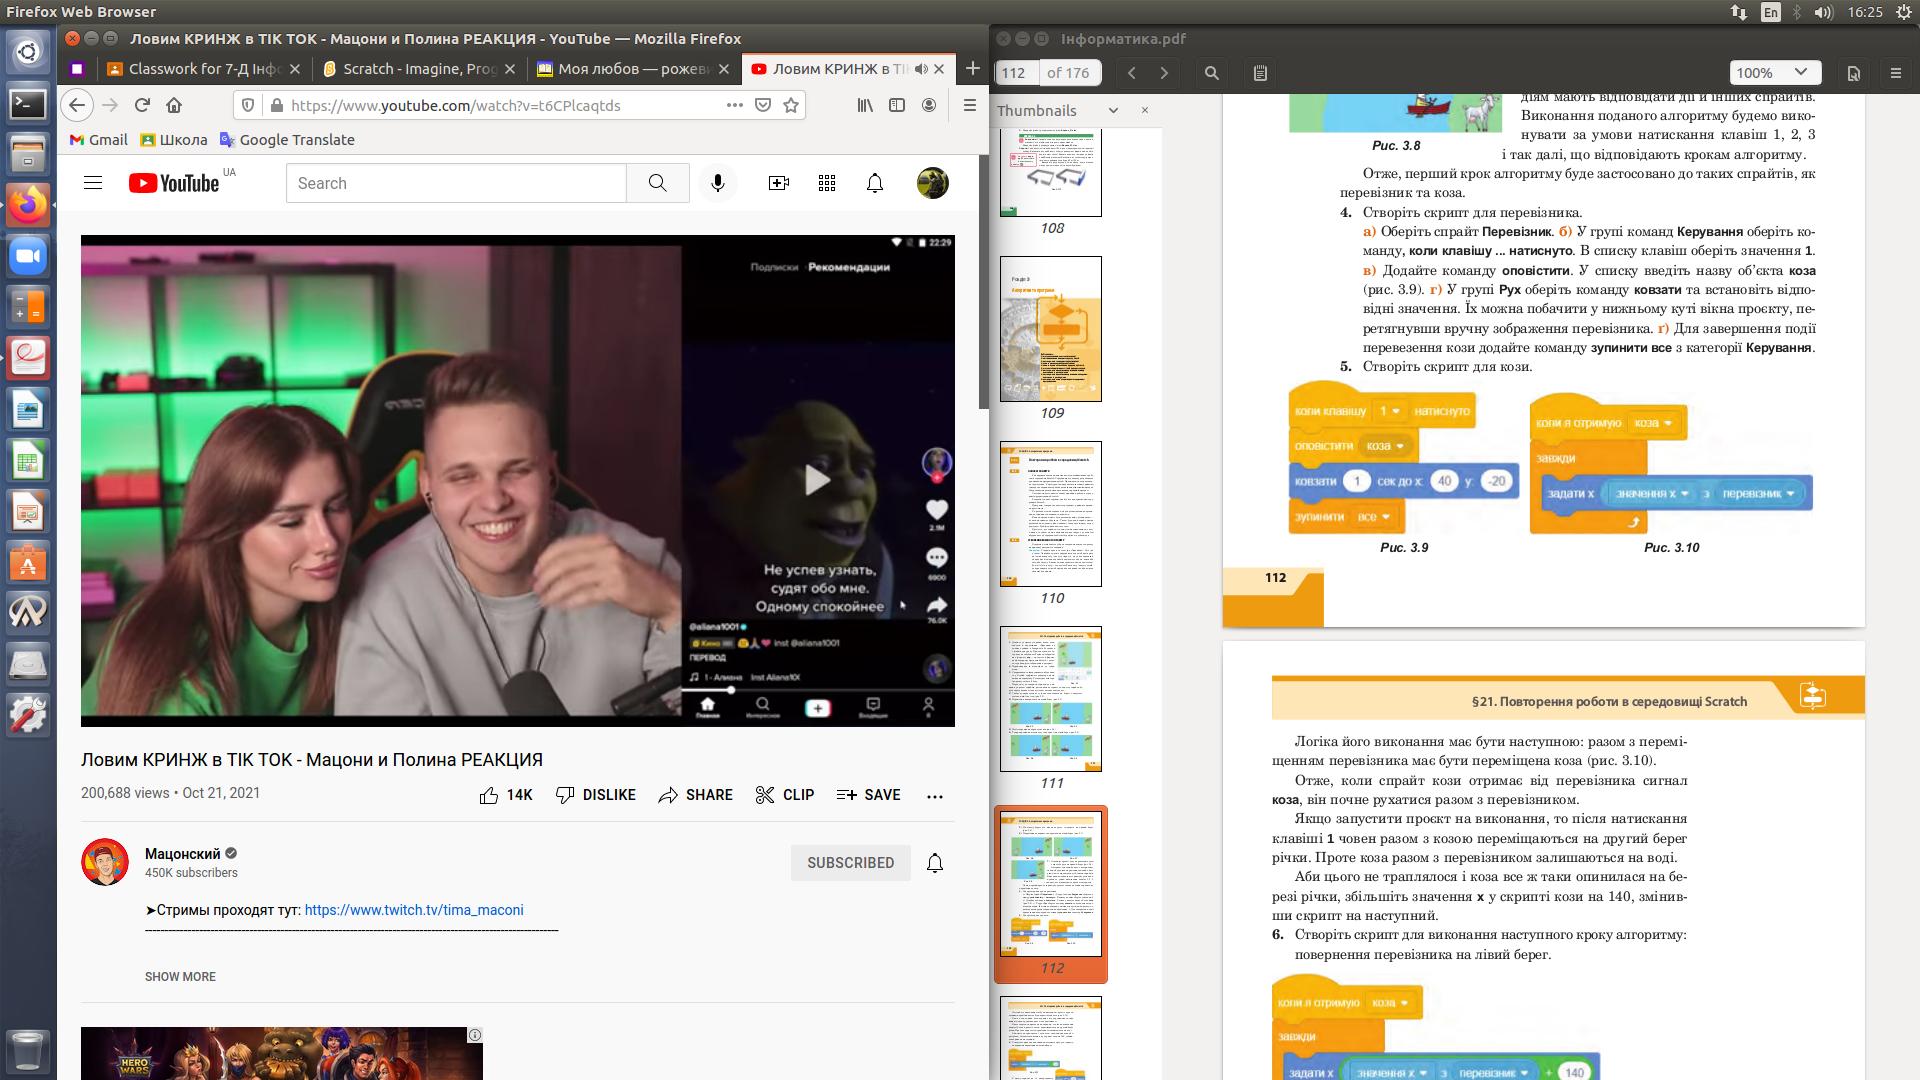The image size is (1920, 1080).
Task: Open the YouTube hamburger guide menu
Action: pos(93,183)
